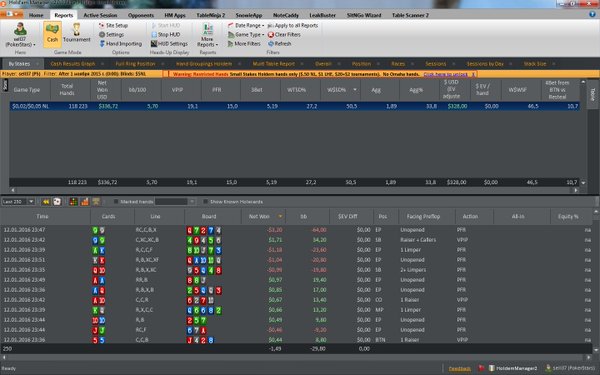The height and width of the screenshot is (375, 600).
Task: Click the orange bar chart icon
Action: [x=85, y=202]
